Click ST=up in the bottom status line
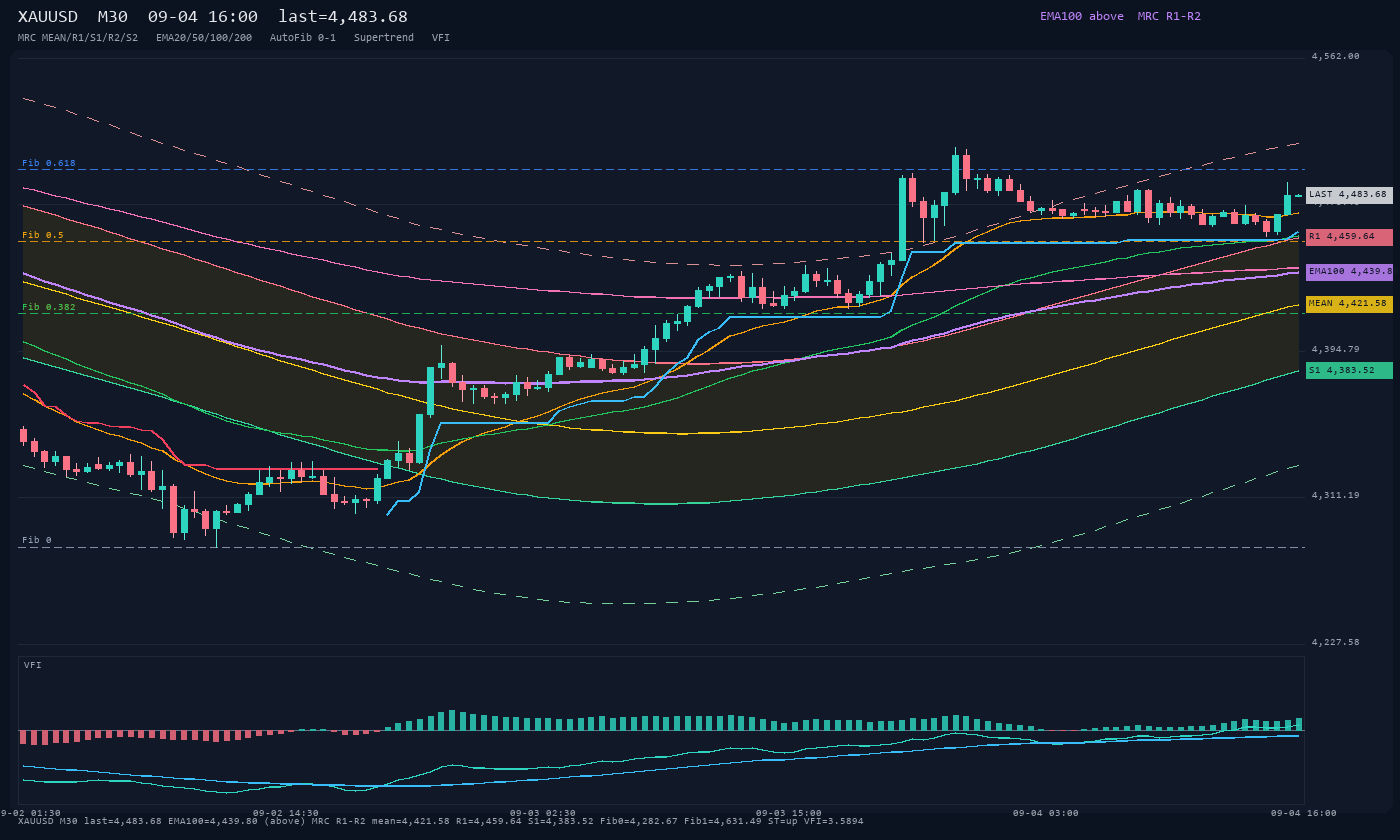This screenshot has width=1400, height=840. [783, 821]
